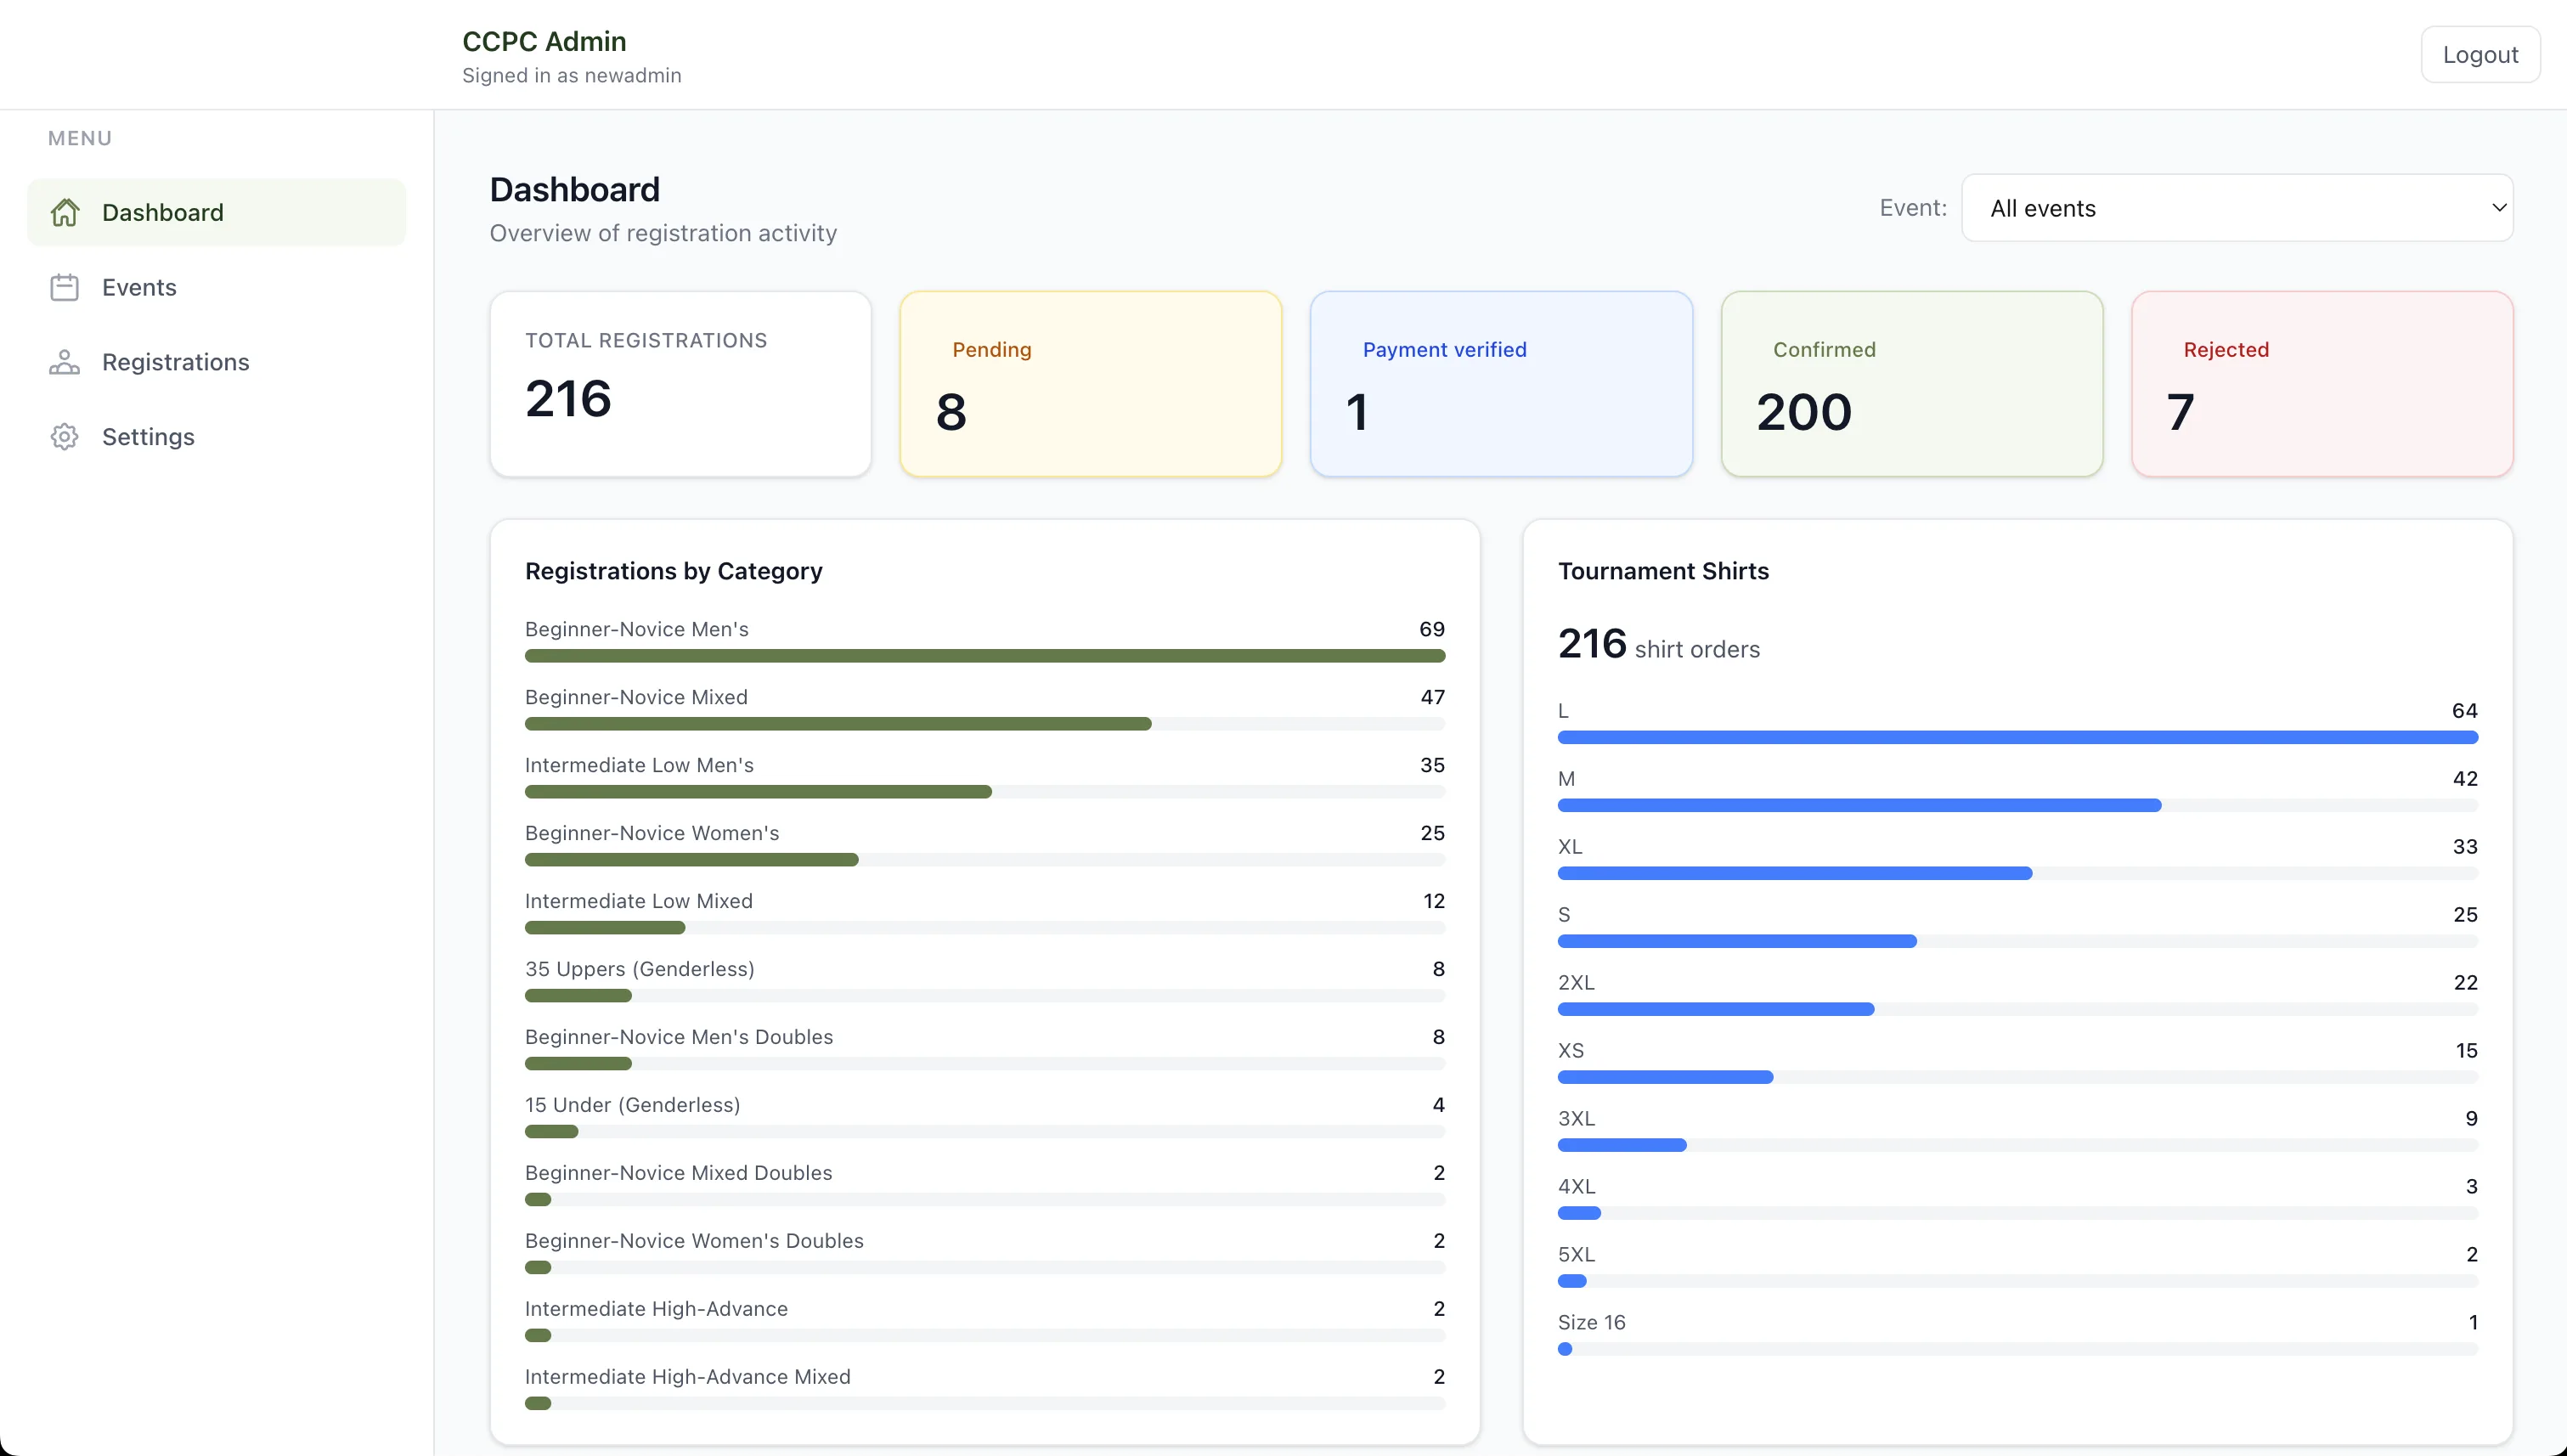The height and width of the screenshot is (1456, 2567).
Task: Click 'Beginner-Novice Mixed' category label
Action: tap(636, 697)
